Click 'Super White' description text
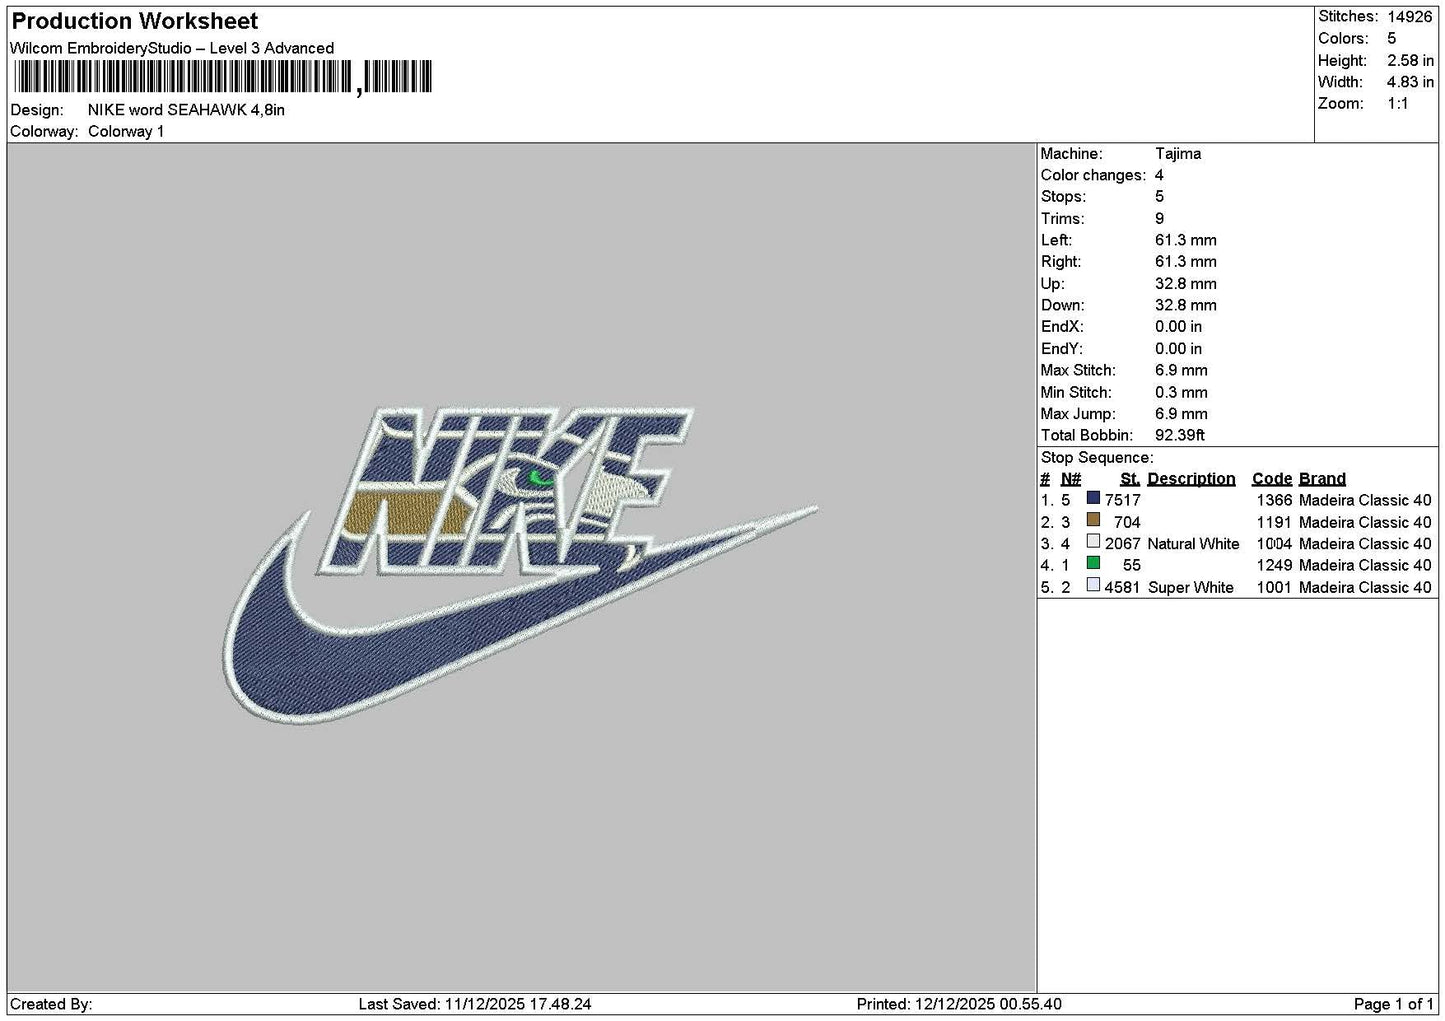Viewport: 1445px width, 1021px height. tap(1190, 587)
